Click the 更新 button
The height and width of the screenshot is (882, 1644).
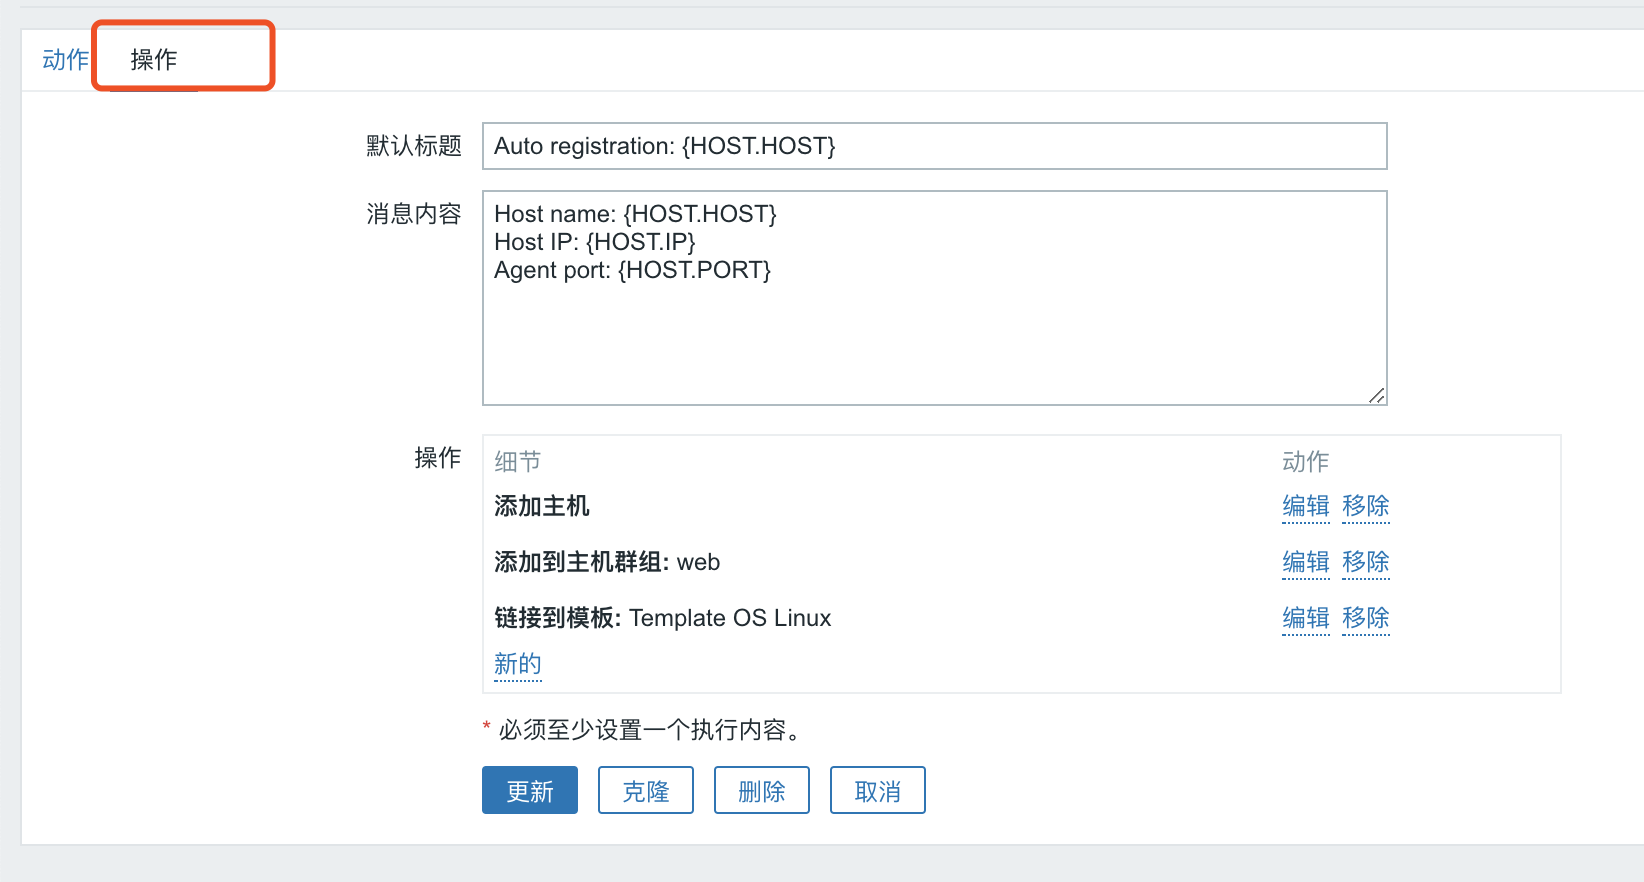tap(530, 790)
